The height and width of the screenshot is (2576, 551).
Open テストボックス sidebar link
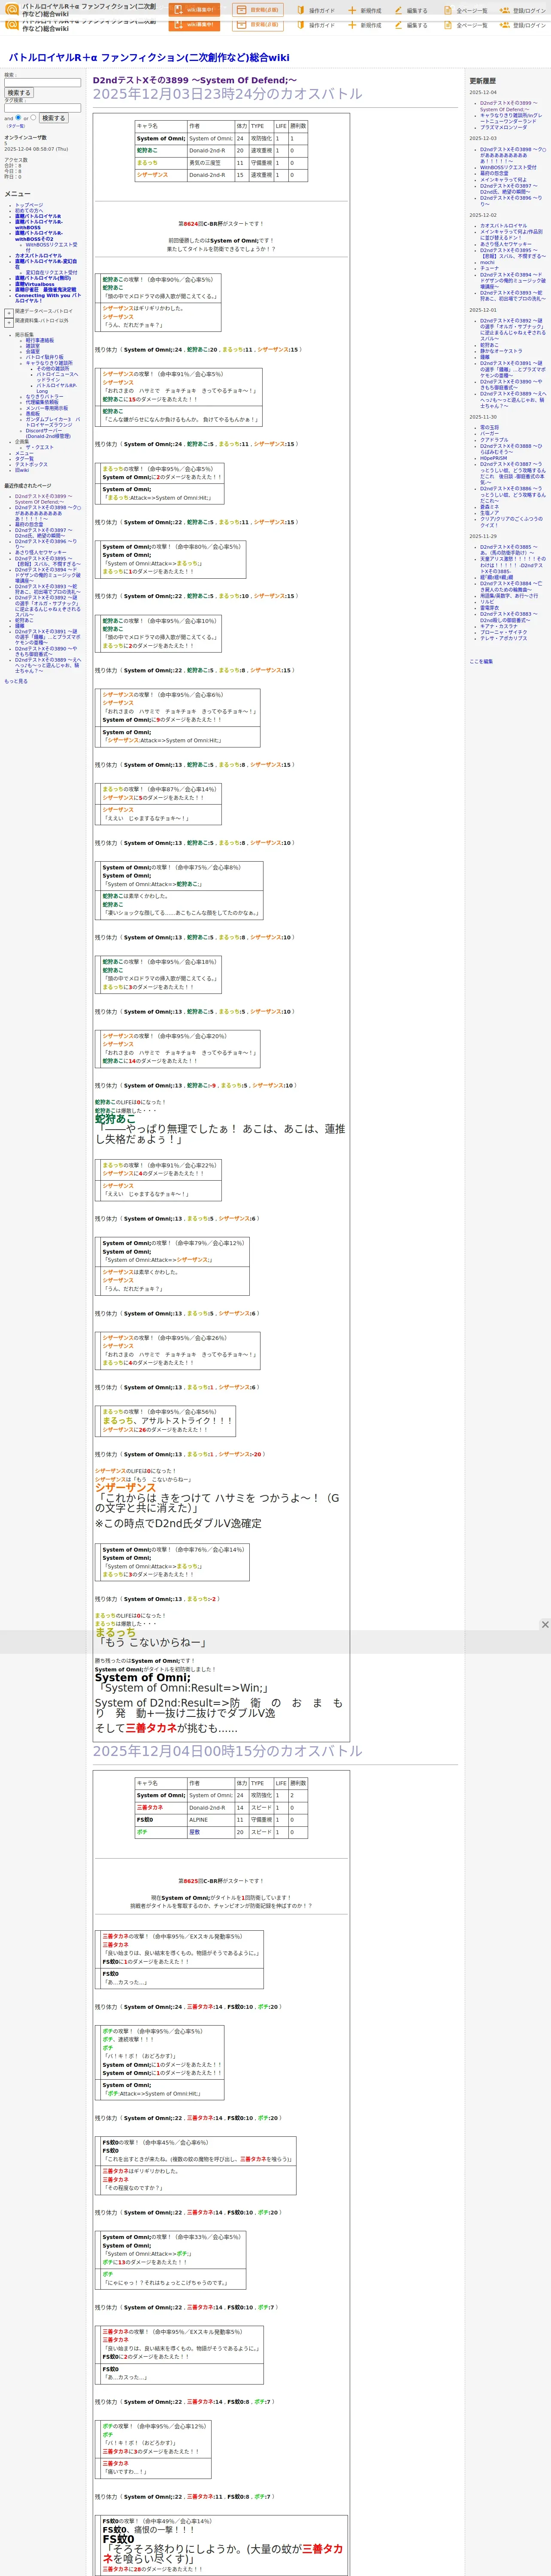click(x=31, y=464)
